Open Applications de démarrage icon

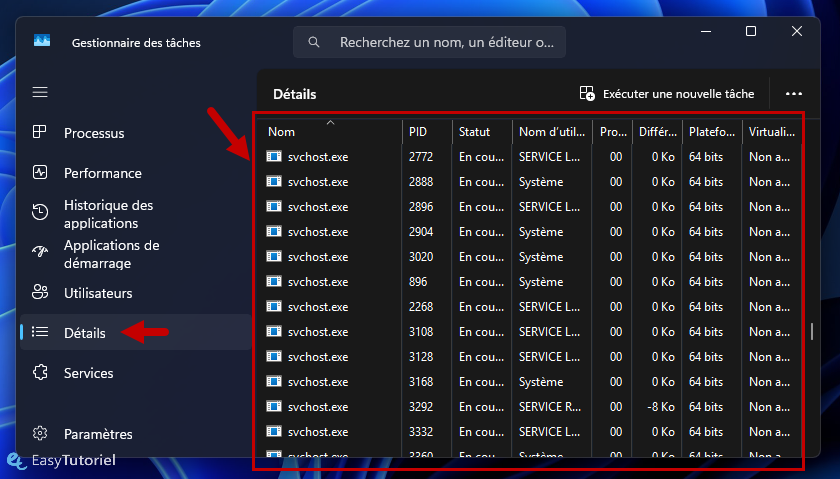[40, 251]
